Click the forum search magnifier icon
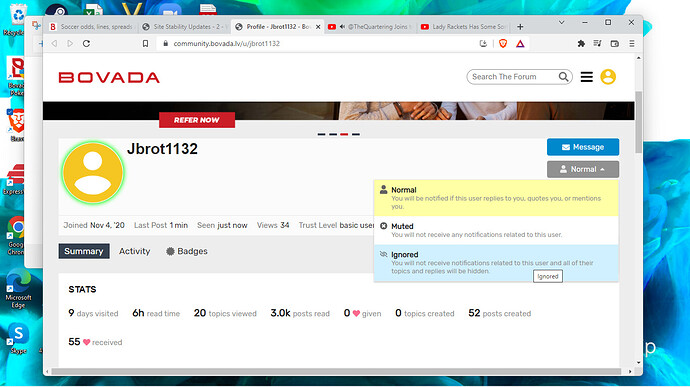 563,77
